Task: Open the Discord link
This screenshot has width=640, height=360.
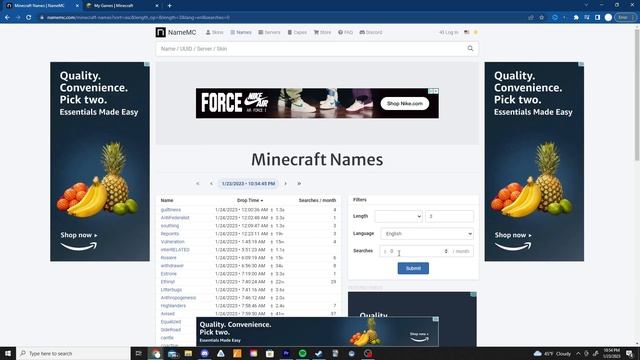Action: [371, 32]
